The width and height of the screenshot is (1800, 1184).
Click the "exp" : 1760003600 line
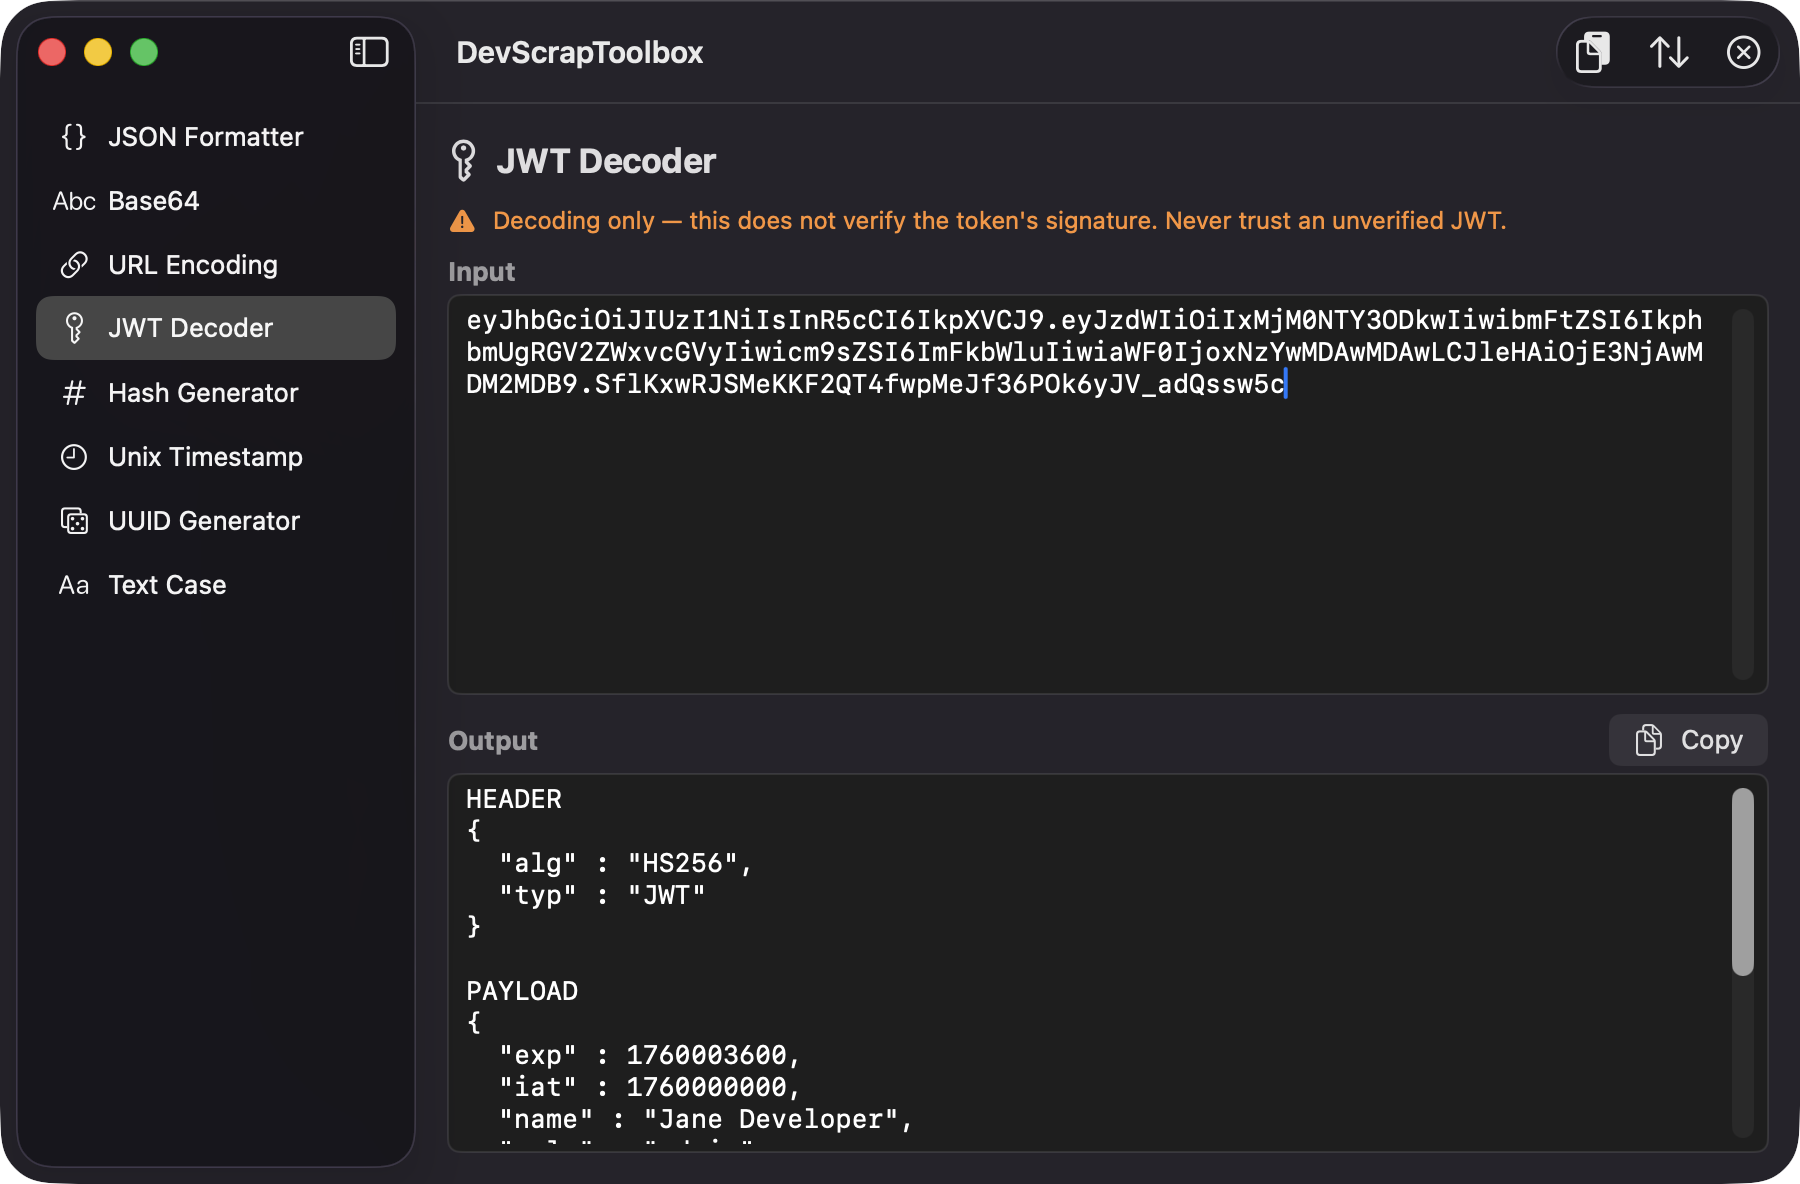point(650,1055)
